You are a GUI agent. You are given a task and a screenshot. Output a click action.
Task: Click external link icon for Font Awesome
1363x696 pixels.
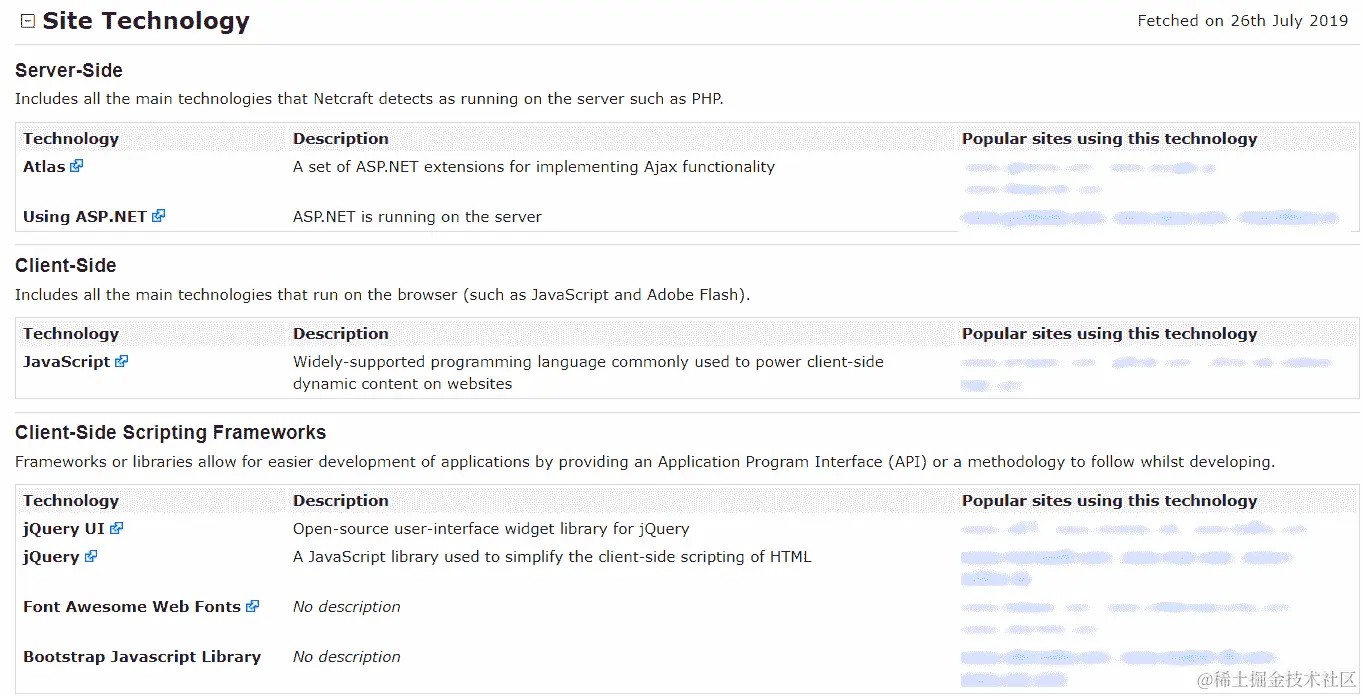click(x=253, y=606)
